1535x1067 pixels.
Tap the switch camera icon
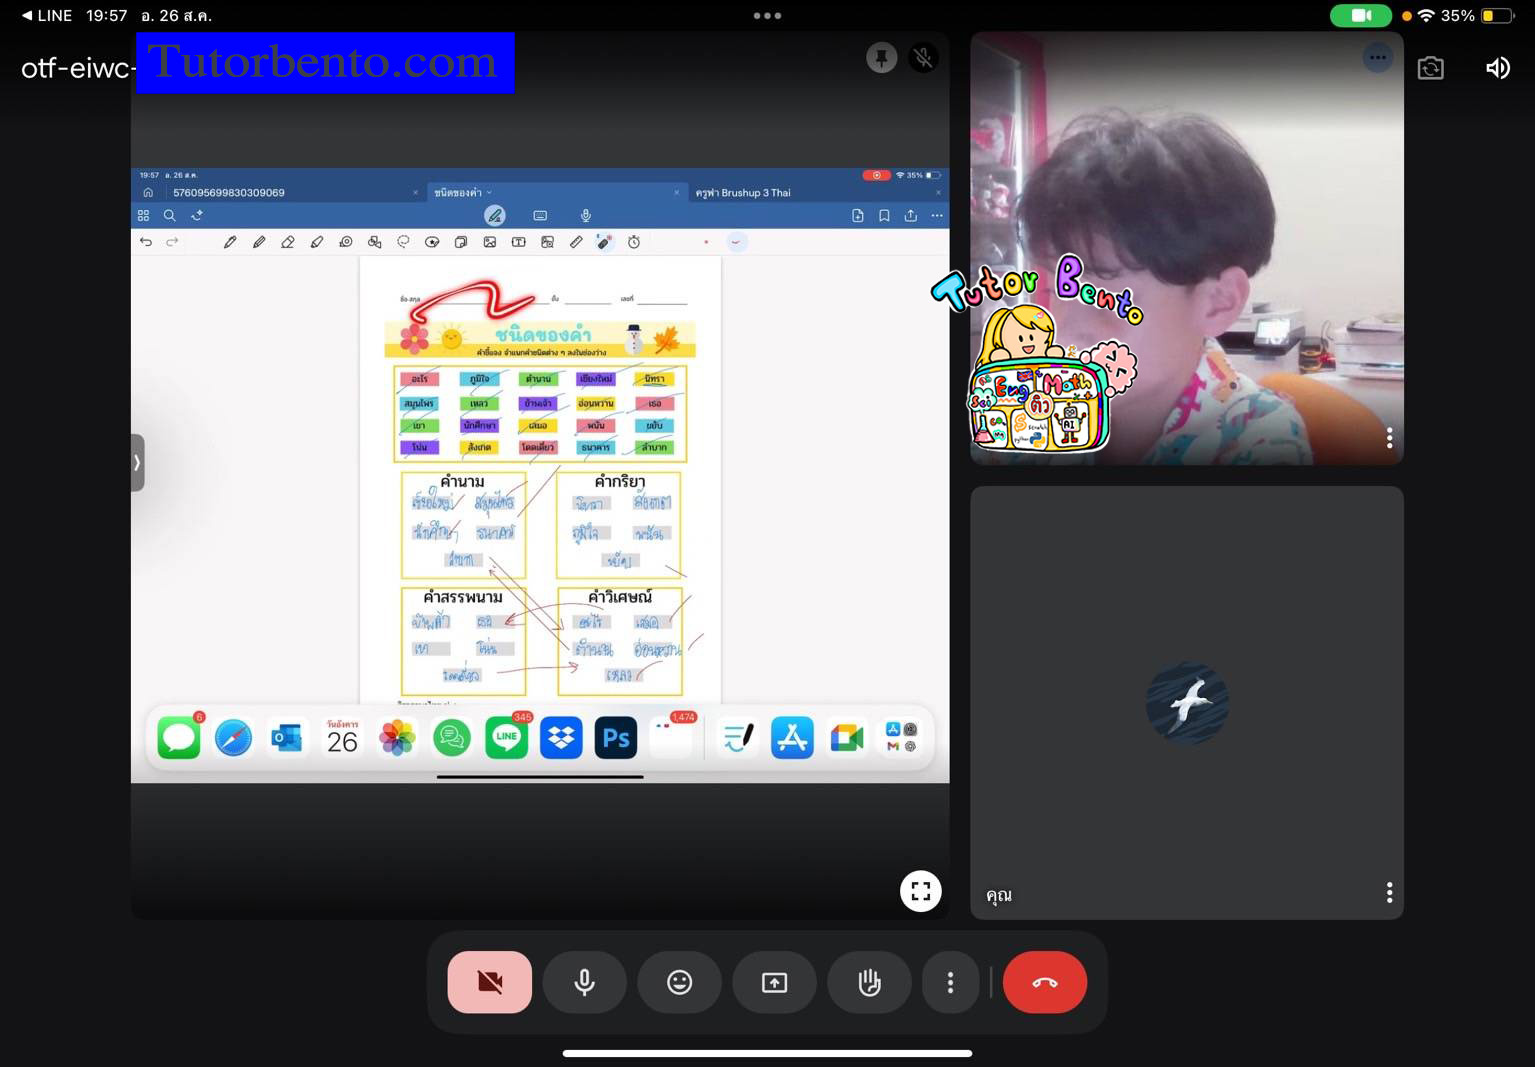[x=1430, y=68]
